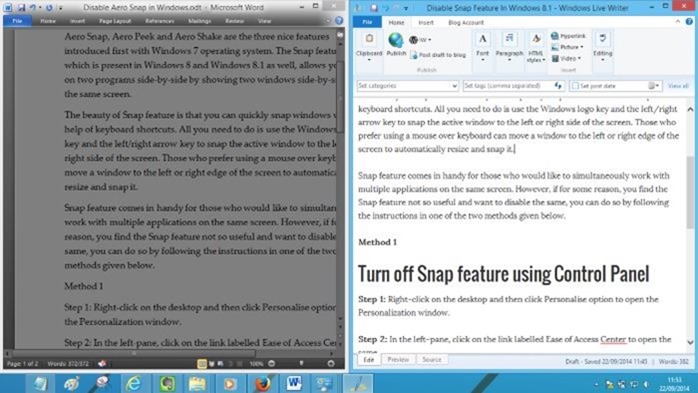698x393 pixels.
Task: Open the Paragraph group dropdown
Action: [509, 46]
